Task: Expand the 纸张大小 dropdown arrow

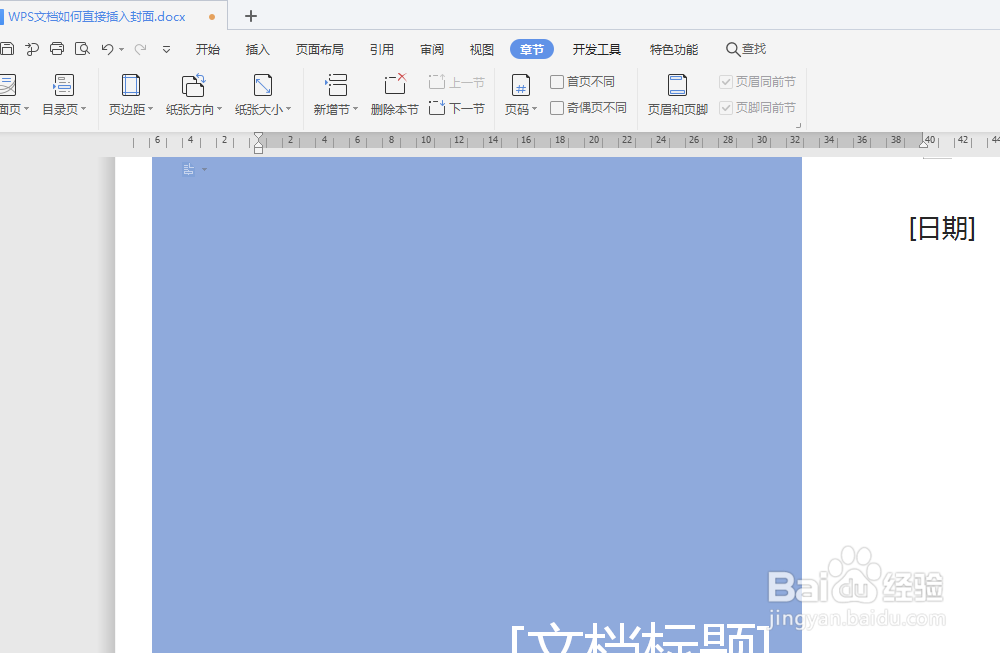Action: click(288, 109)
